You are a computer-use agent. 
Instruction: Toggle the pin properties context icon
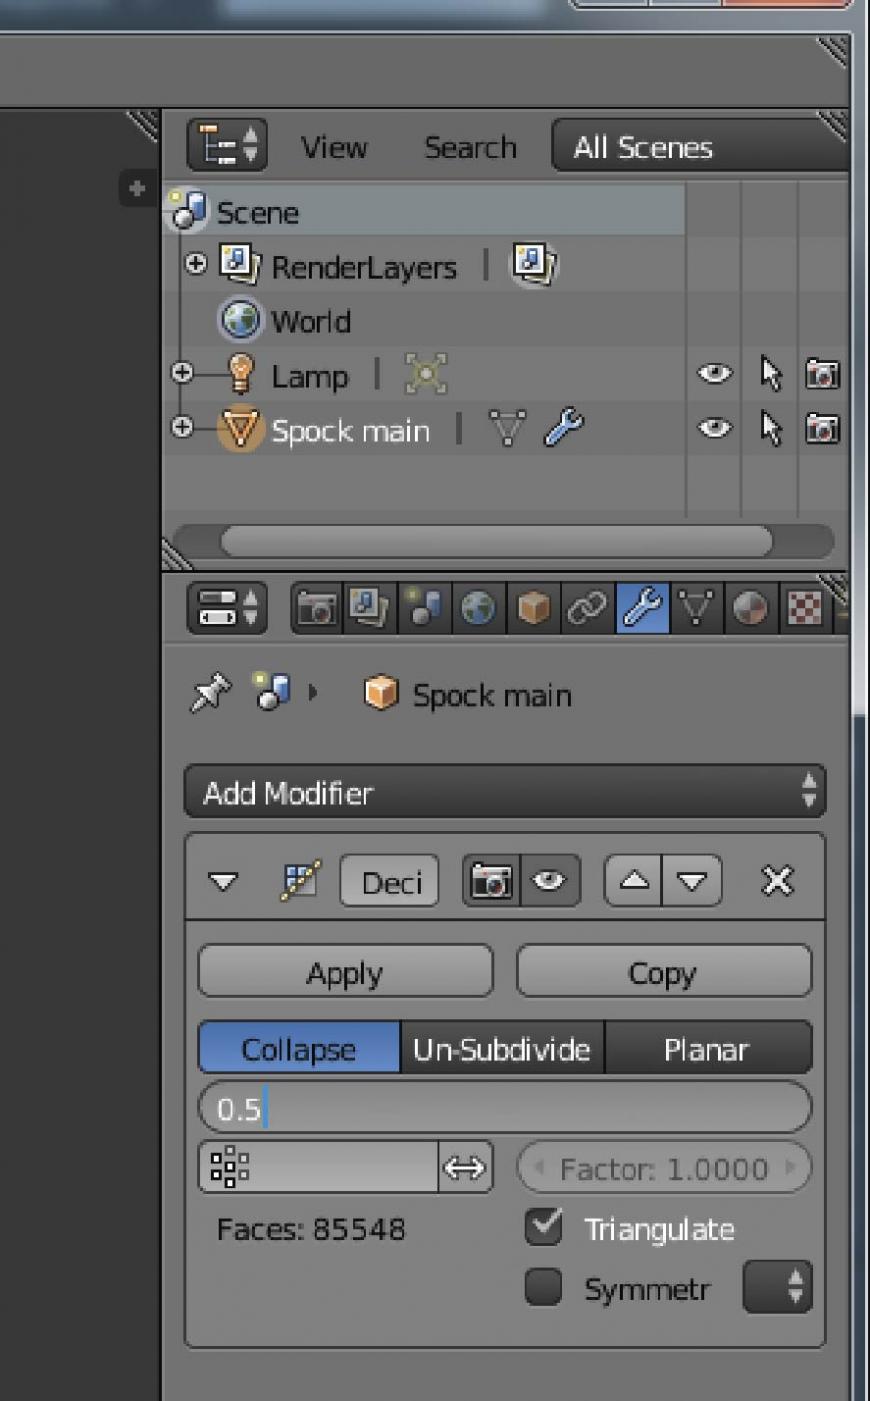(210, 692)
